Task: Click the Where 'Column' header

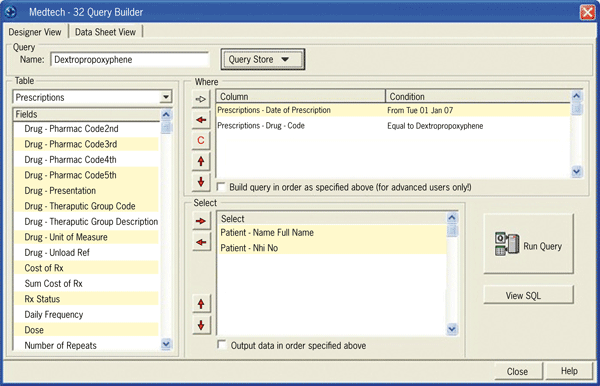Action: [x=301, y=96]
